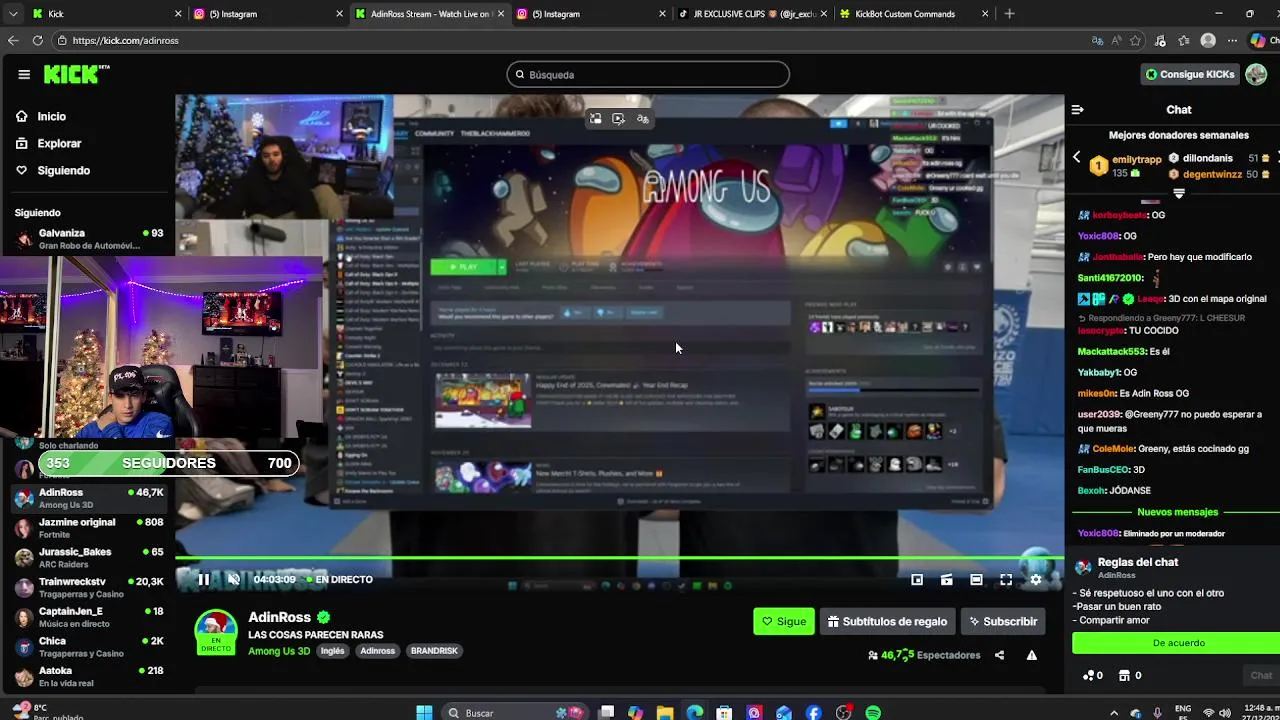Add this page to favorites star
Viewport: 1280px width, 720px height.
pyautogui.click(x=1135, y=41)
